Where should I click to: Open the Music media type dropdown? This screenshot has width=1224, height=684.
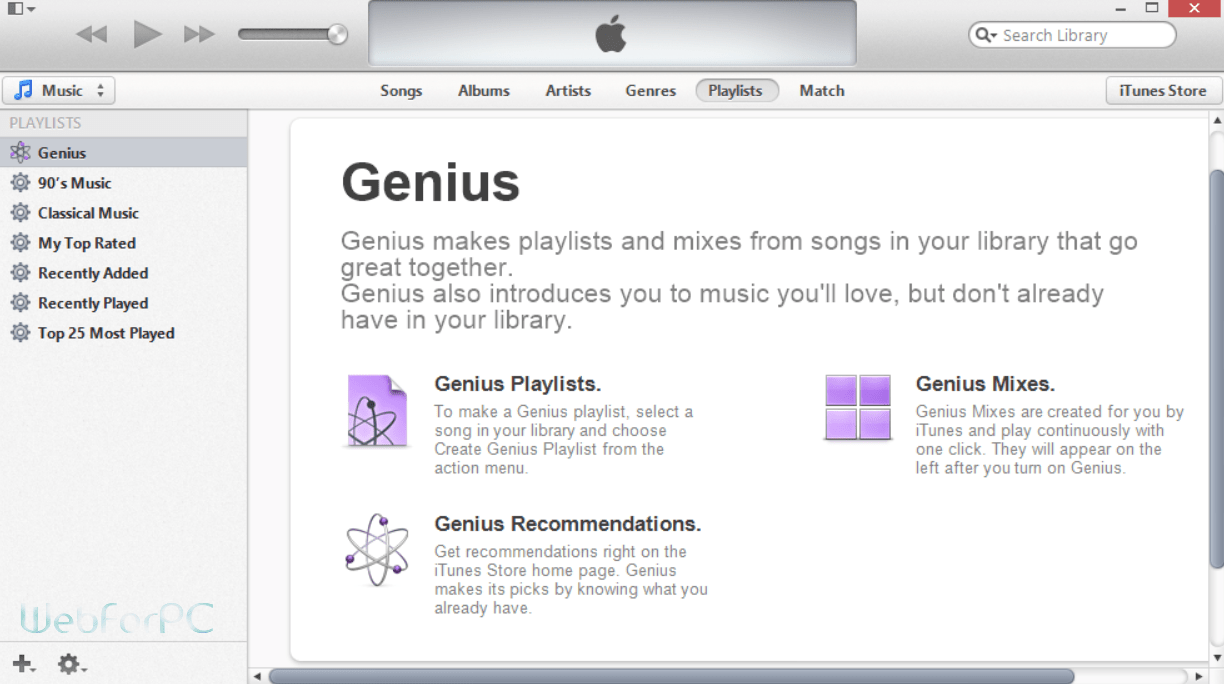(101, 89)
